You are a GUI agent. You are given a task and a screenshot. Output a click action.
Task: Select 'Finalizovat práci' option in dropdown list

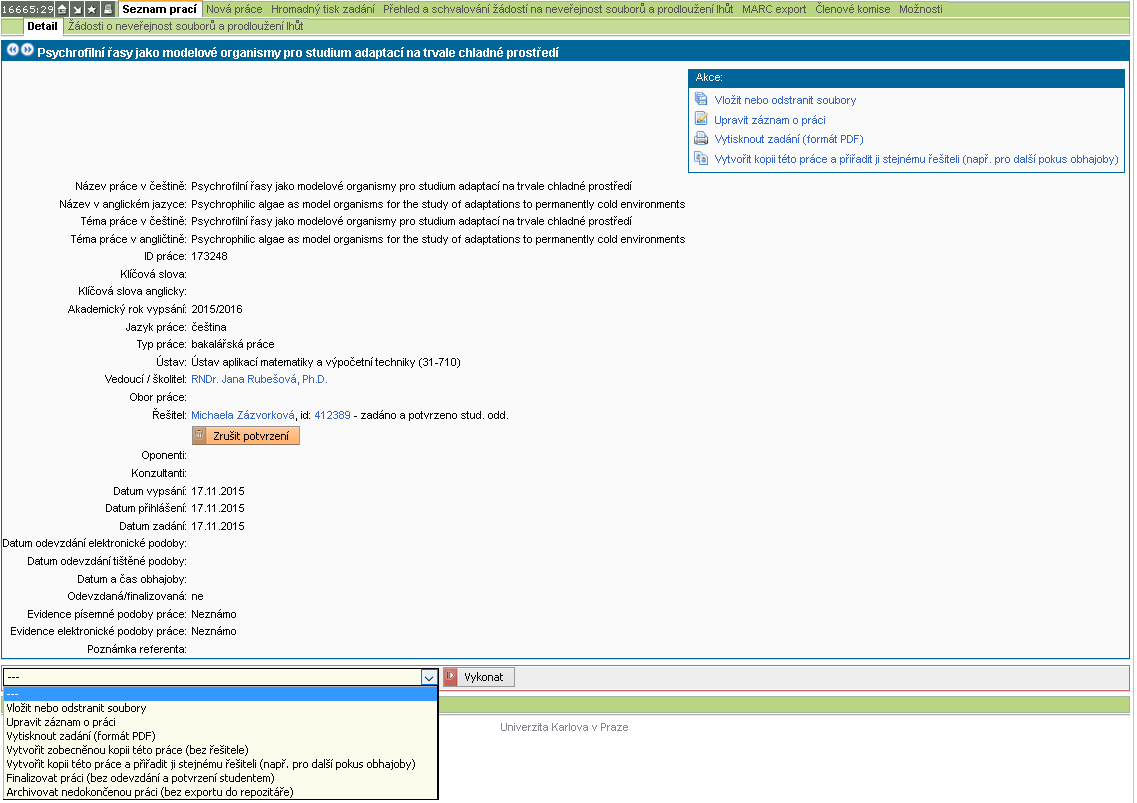pos(140,778)
